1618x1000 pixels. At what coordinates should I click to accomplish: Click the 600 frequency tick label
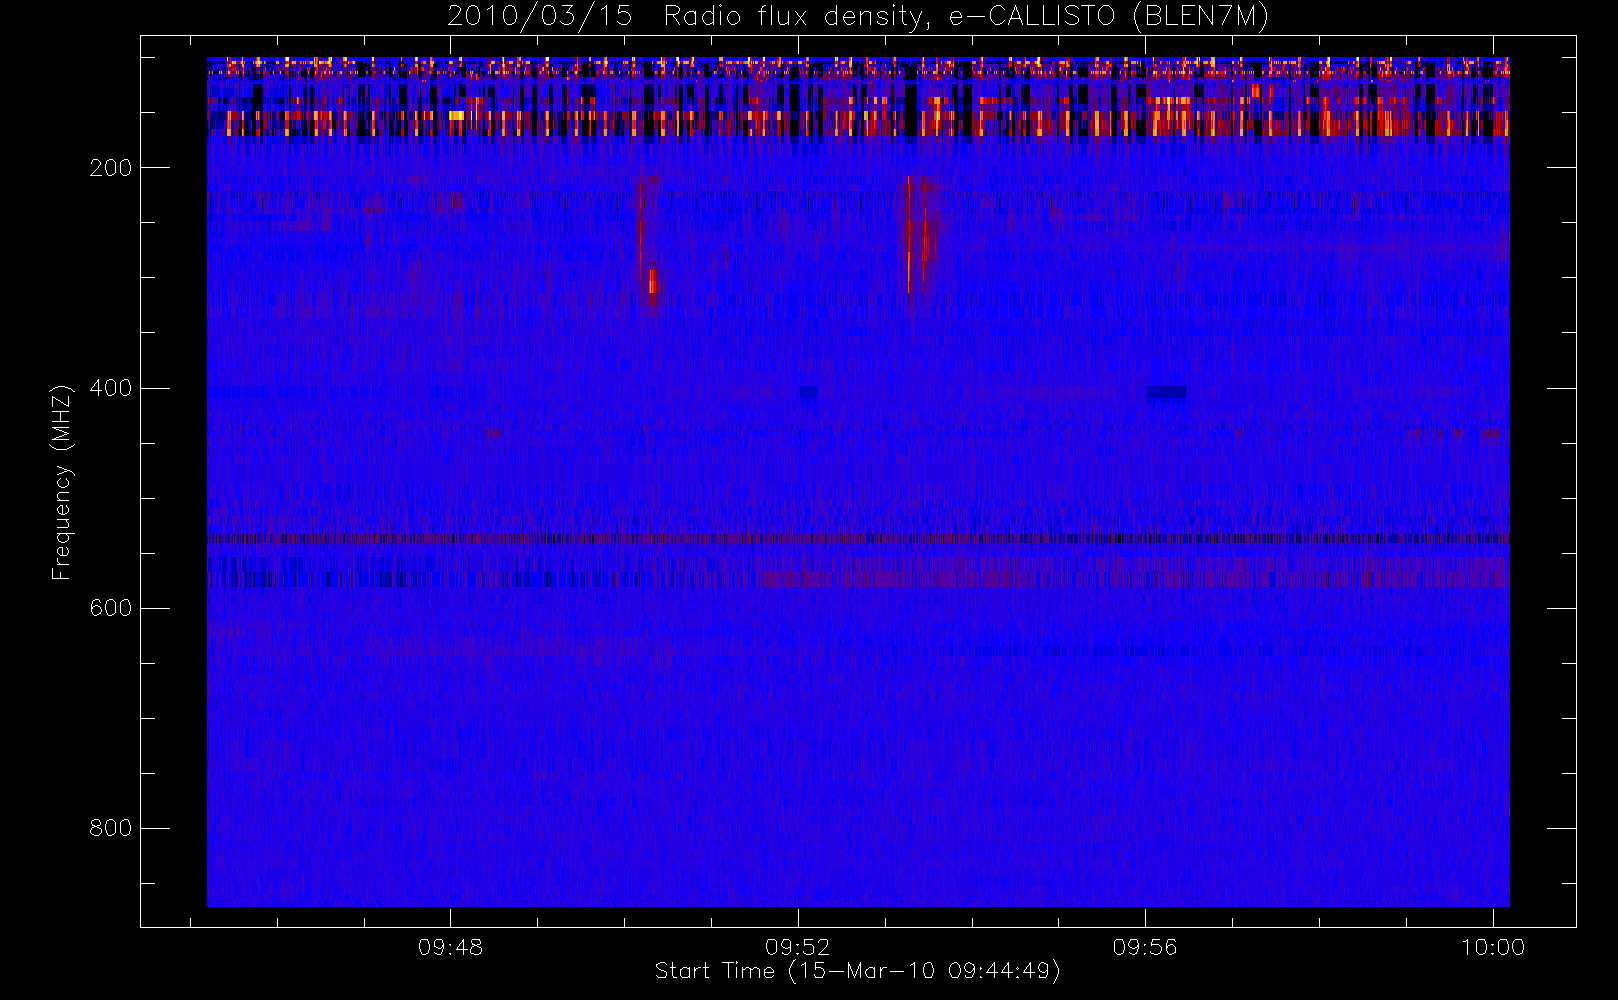point(110,608)
